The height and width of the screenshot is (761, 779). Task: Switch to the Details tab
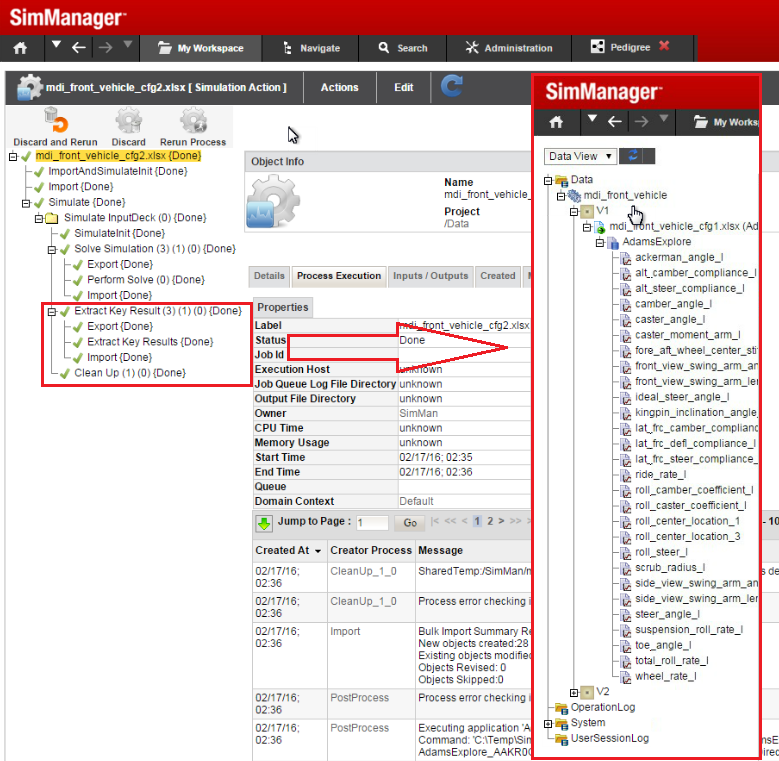(269, 276)
